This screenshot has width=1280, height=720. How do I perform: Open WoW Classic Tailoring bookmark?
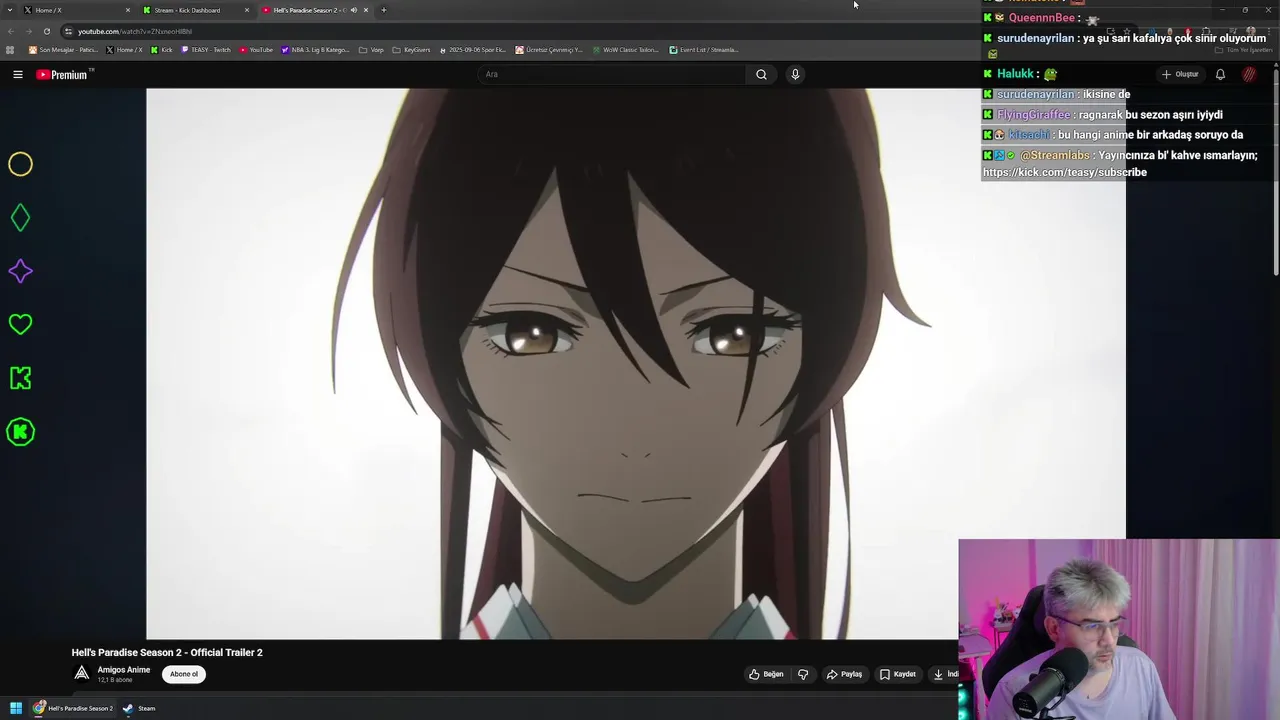625,50
